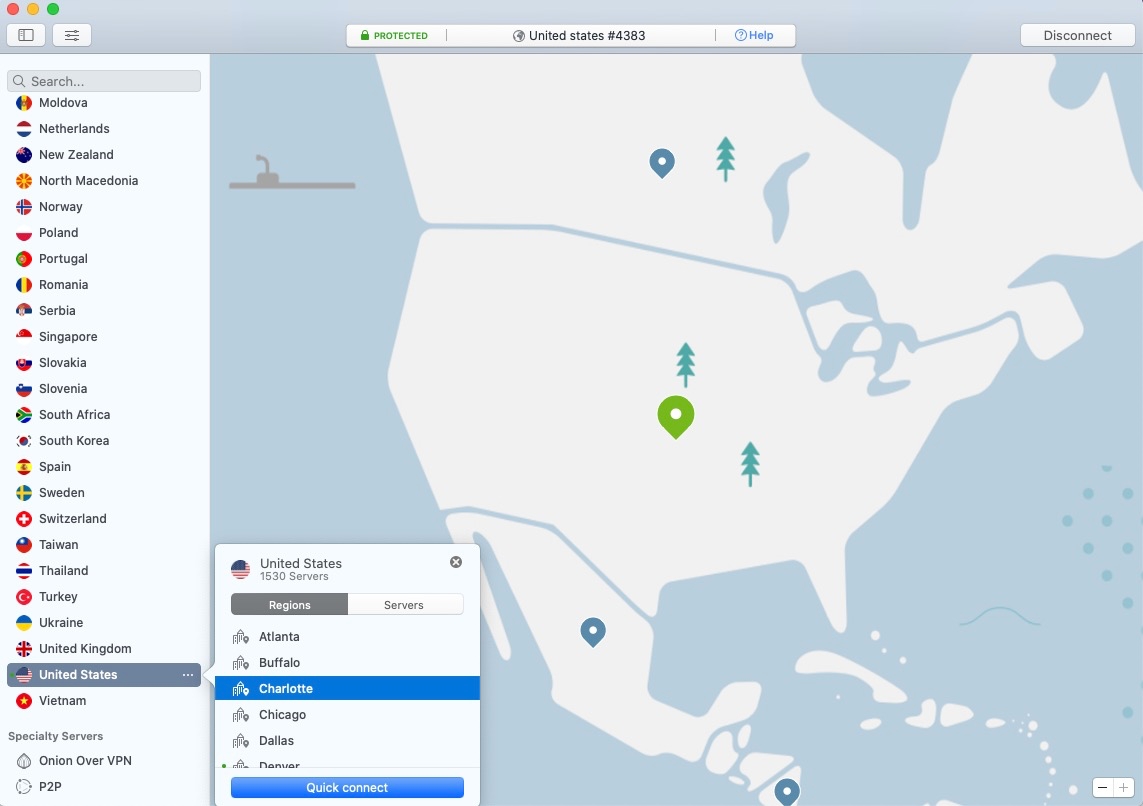Click the Switzerland flag icon

coord(24,519)
